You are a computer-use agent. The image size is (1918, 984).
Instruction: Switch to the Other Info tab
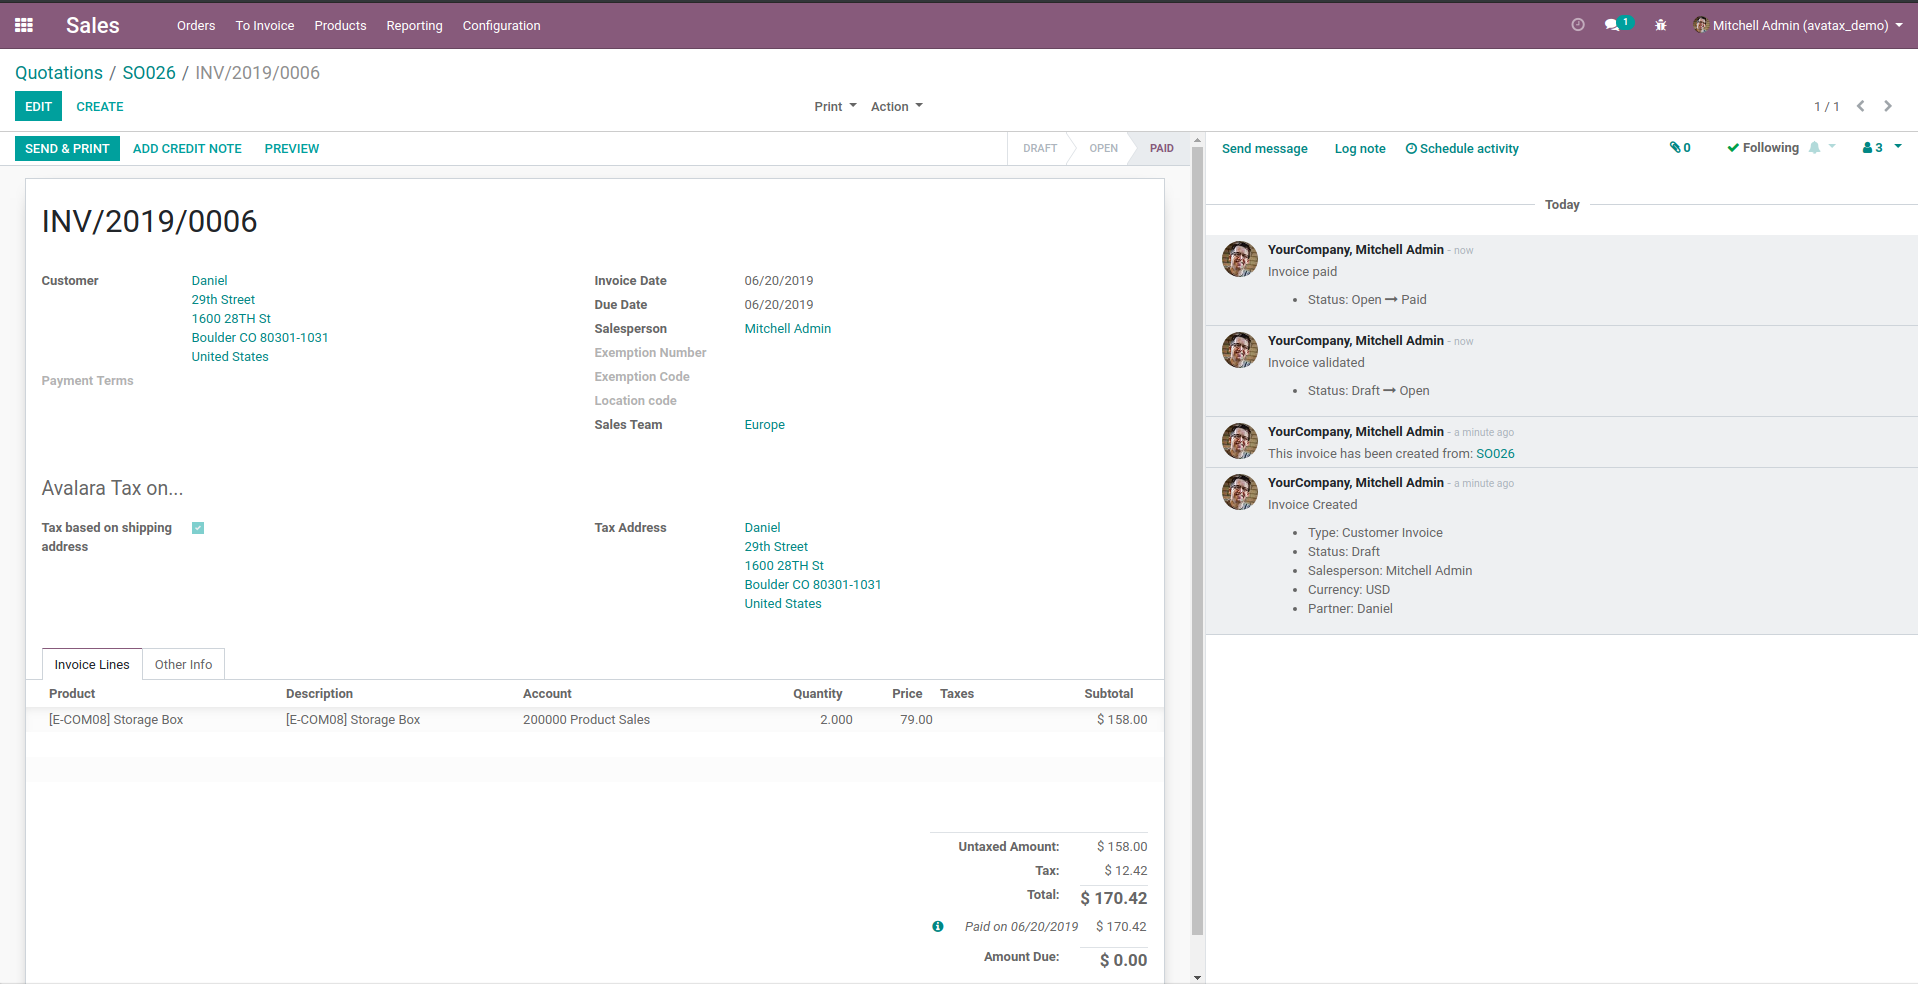click(183, 665)
